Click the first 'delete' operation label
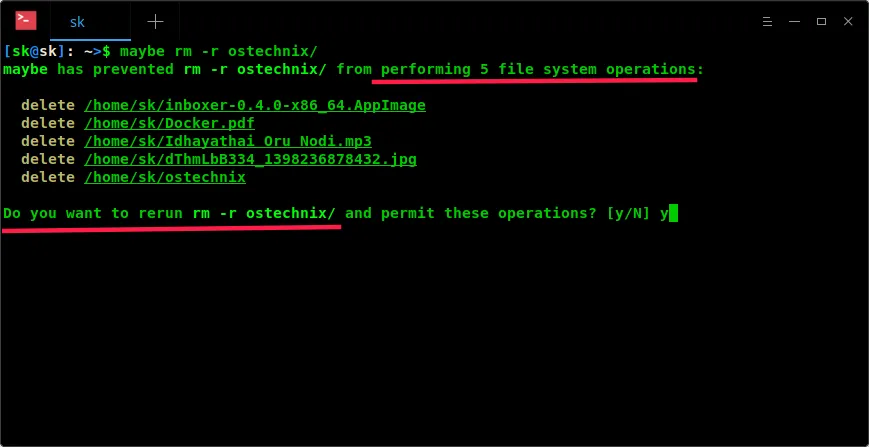 click(47, 105)
